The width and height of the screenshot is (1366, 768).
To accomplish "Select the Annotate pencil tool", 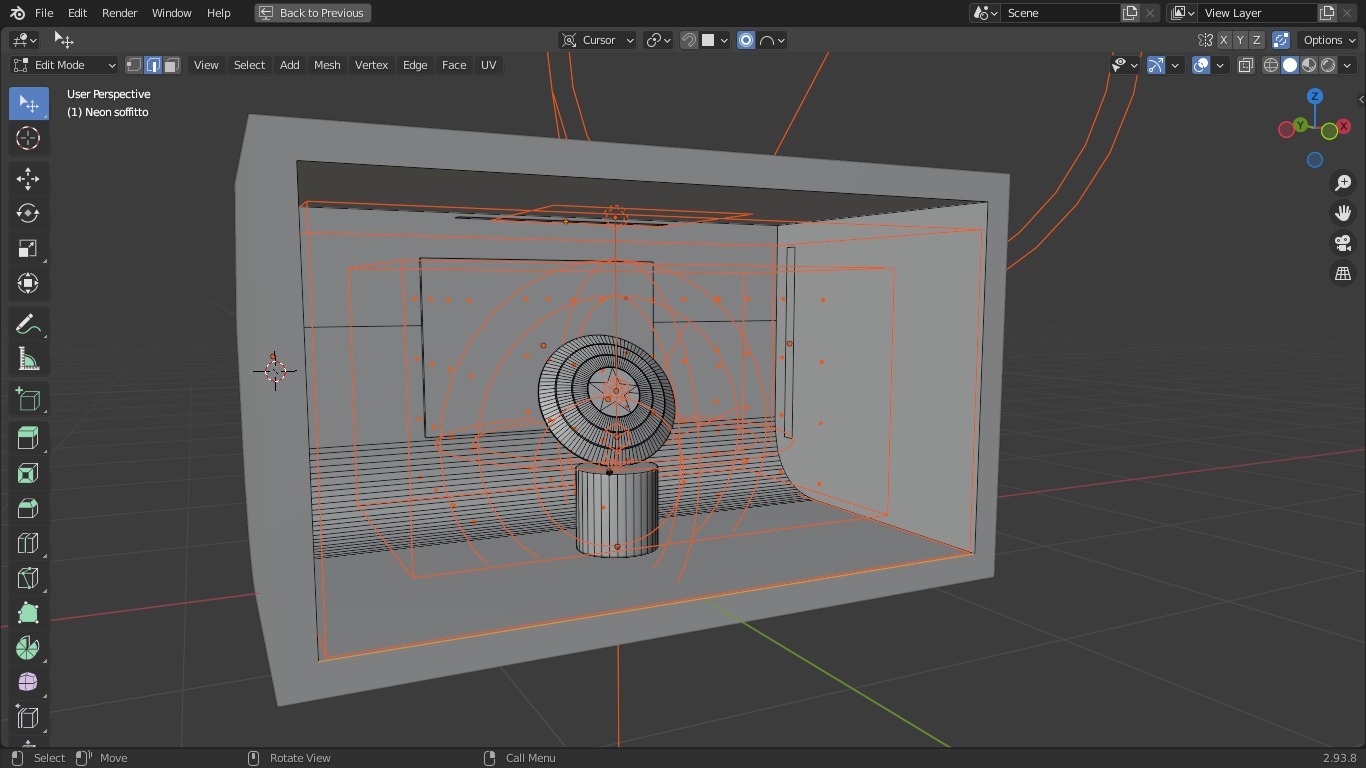I will click(28, 324).
